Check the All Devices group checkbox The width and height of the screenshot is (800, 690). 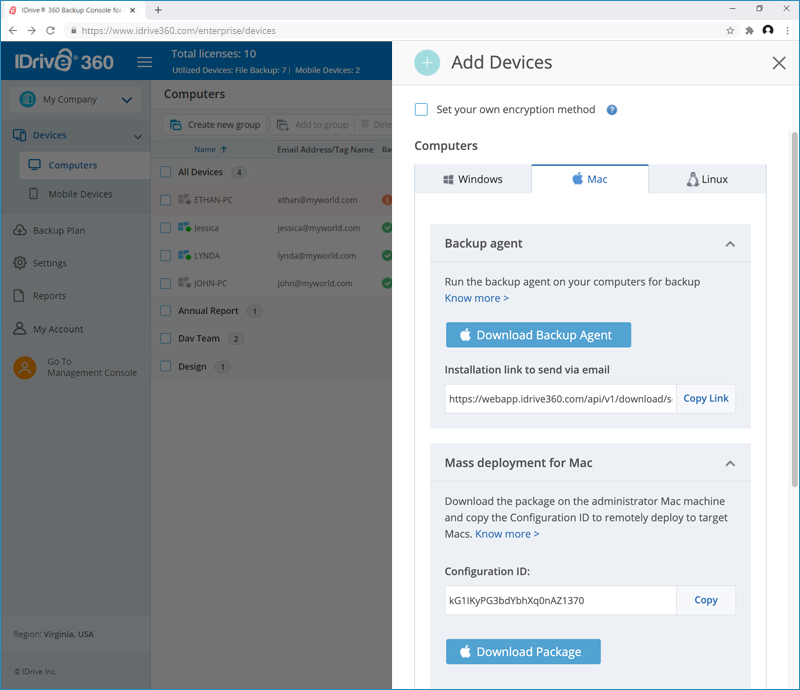tap(165, 172)
